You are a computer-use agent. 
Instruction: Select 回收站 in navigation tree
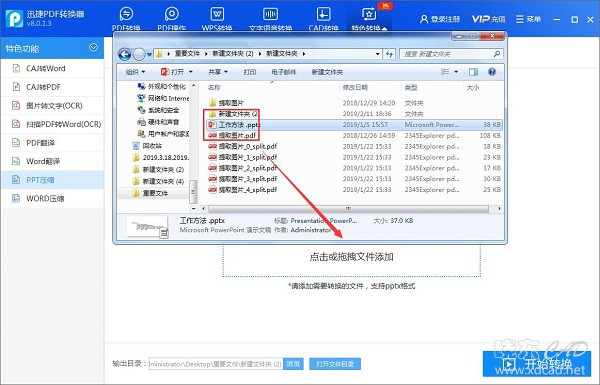(x=147, y=146)
